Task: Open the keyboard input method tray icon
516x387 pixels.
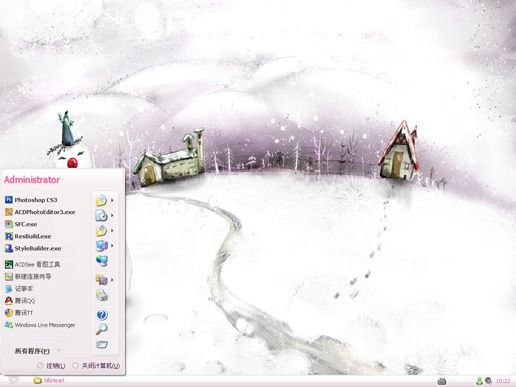Action: tap(441, 381)
